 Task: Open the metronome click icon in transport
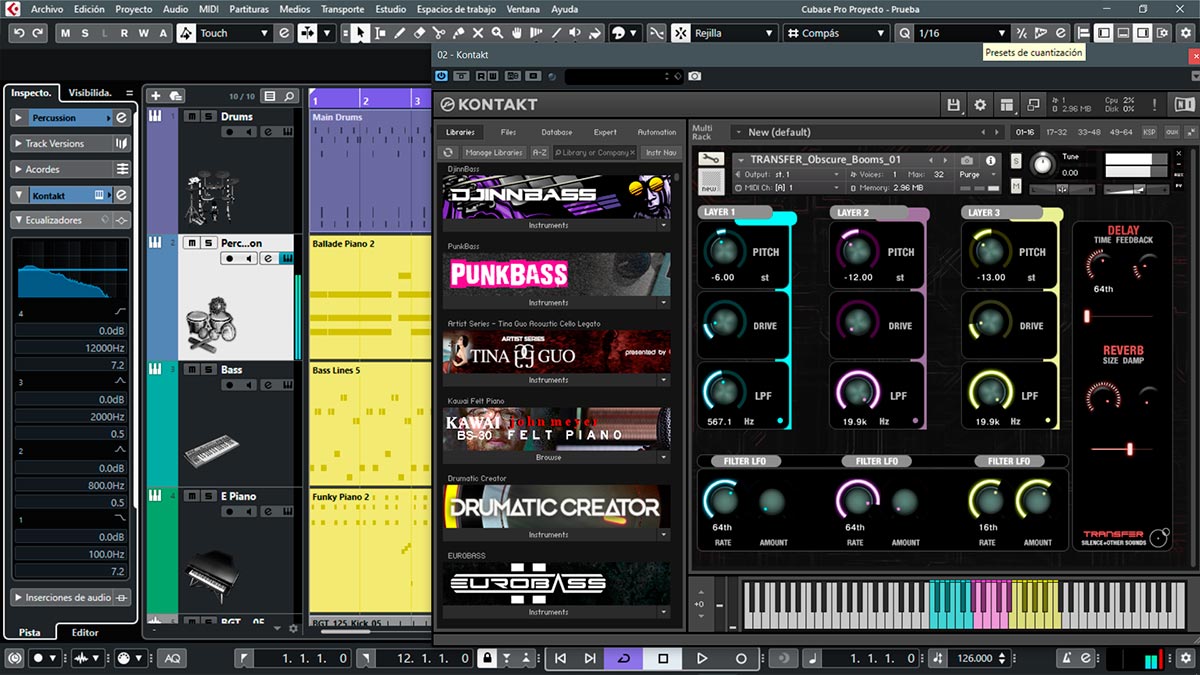[x=1066, y=658]
